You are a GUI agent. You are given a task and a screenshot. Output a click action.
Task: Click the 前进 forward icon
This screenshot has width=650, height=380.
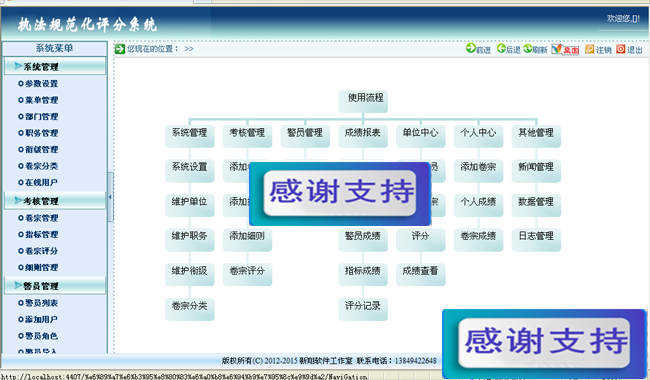click(x=471, y=48)
